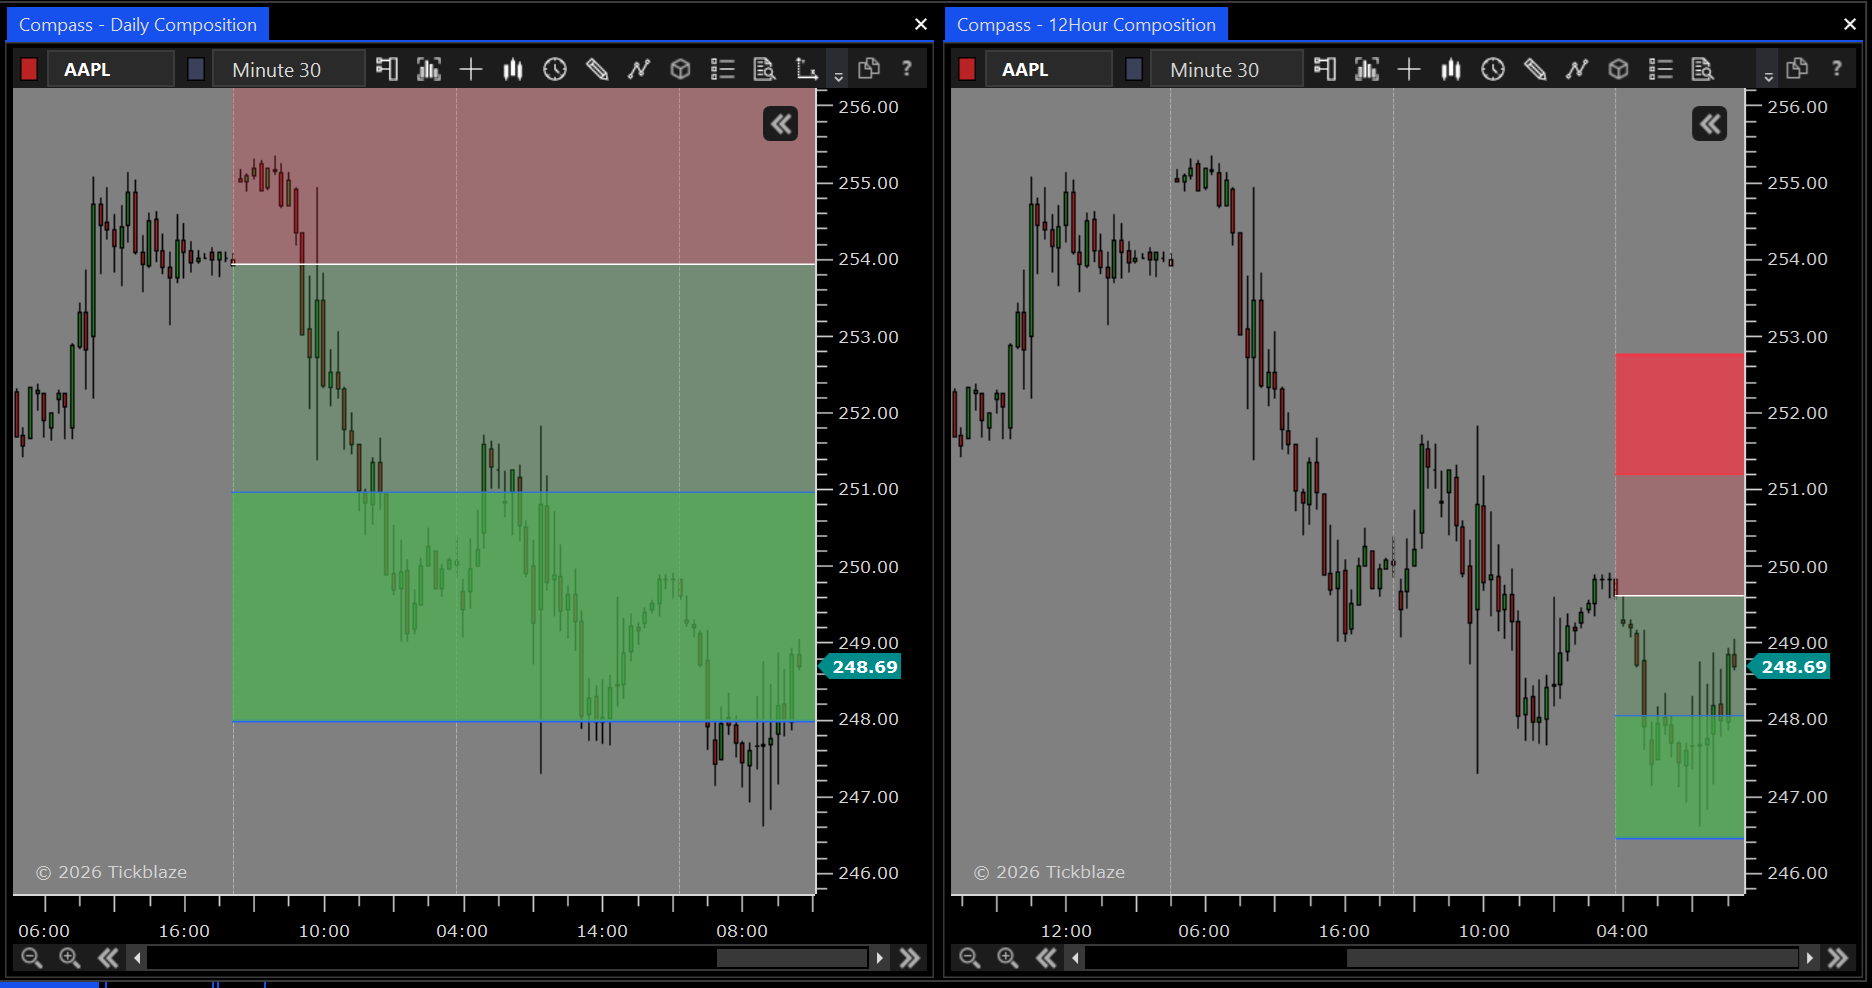The width and height of the screenshot is (1872, 988).
Task: Click the 3D cube icon in Daily chart toolbar
Action: coord(680,69)
